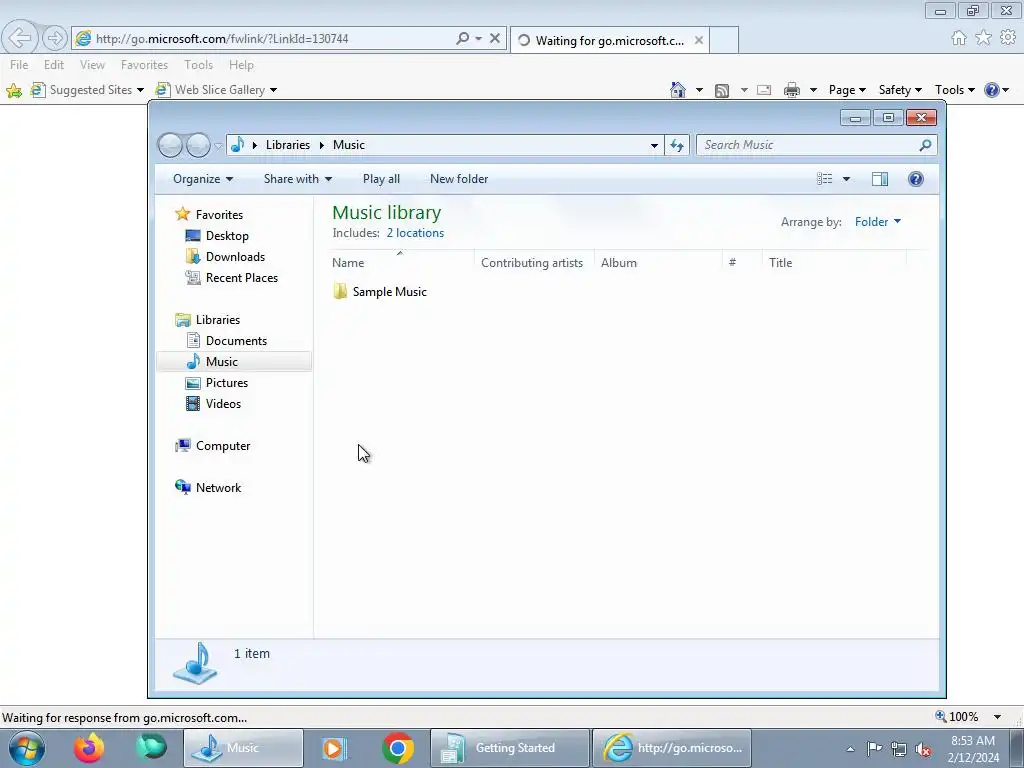Click the volume muted tray icon

(923, 749)
